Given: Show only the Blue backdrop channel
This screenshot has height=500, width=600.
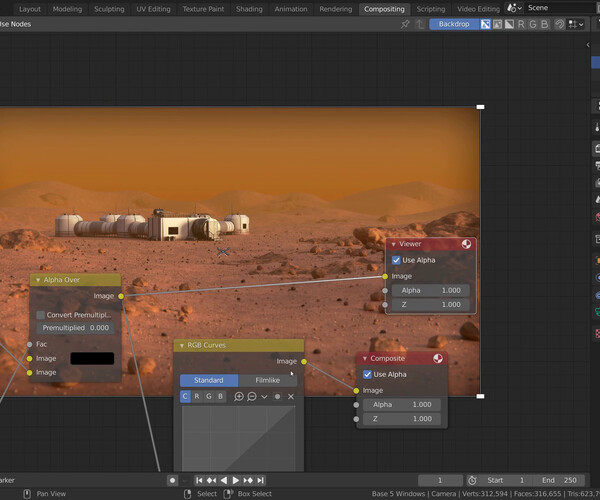Looking at the screenshot, I should point(545,24).
